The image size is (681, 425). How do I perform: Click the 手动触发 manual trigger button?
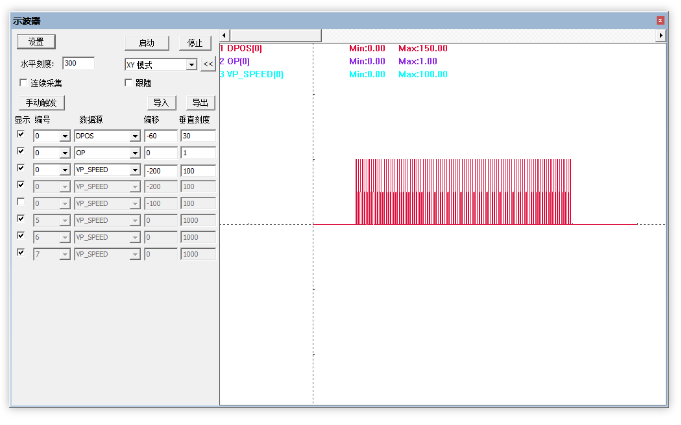[42, 103]
